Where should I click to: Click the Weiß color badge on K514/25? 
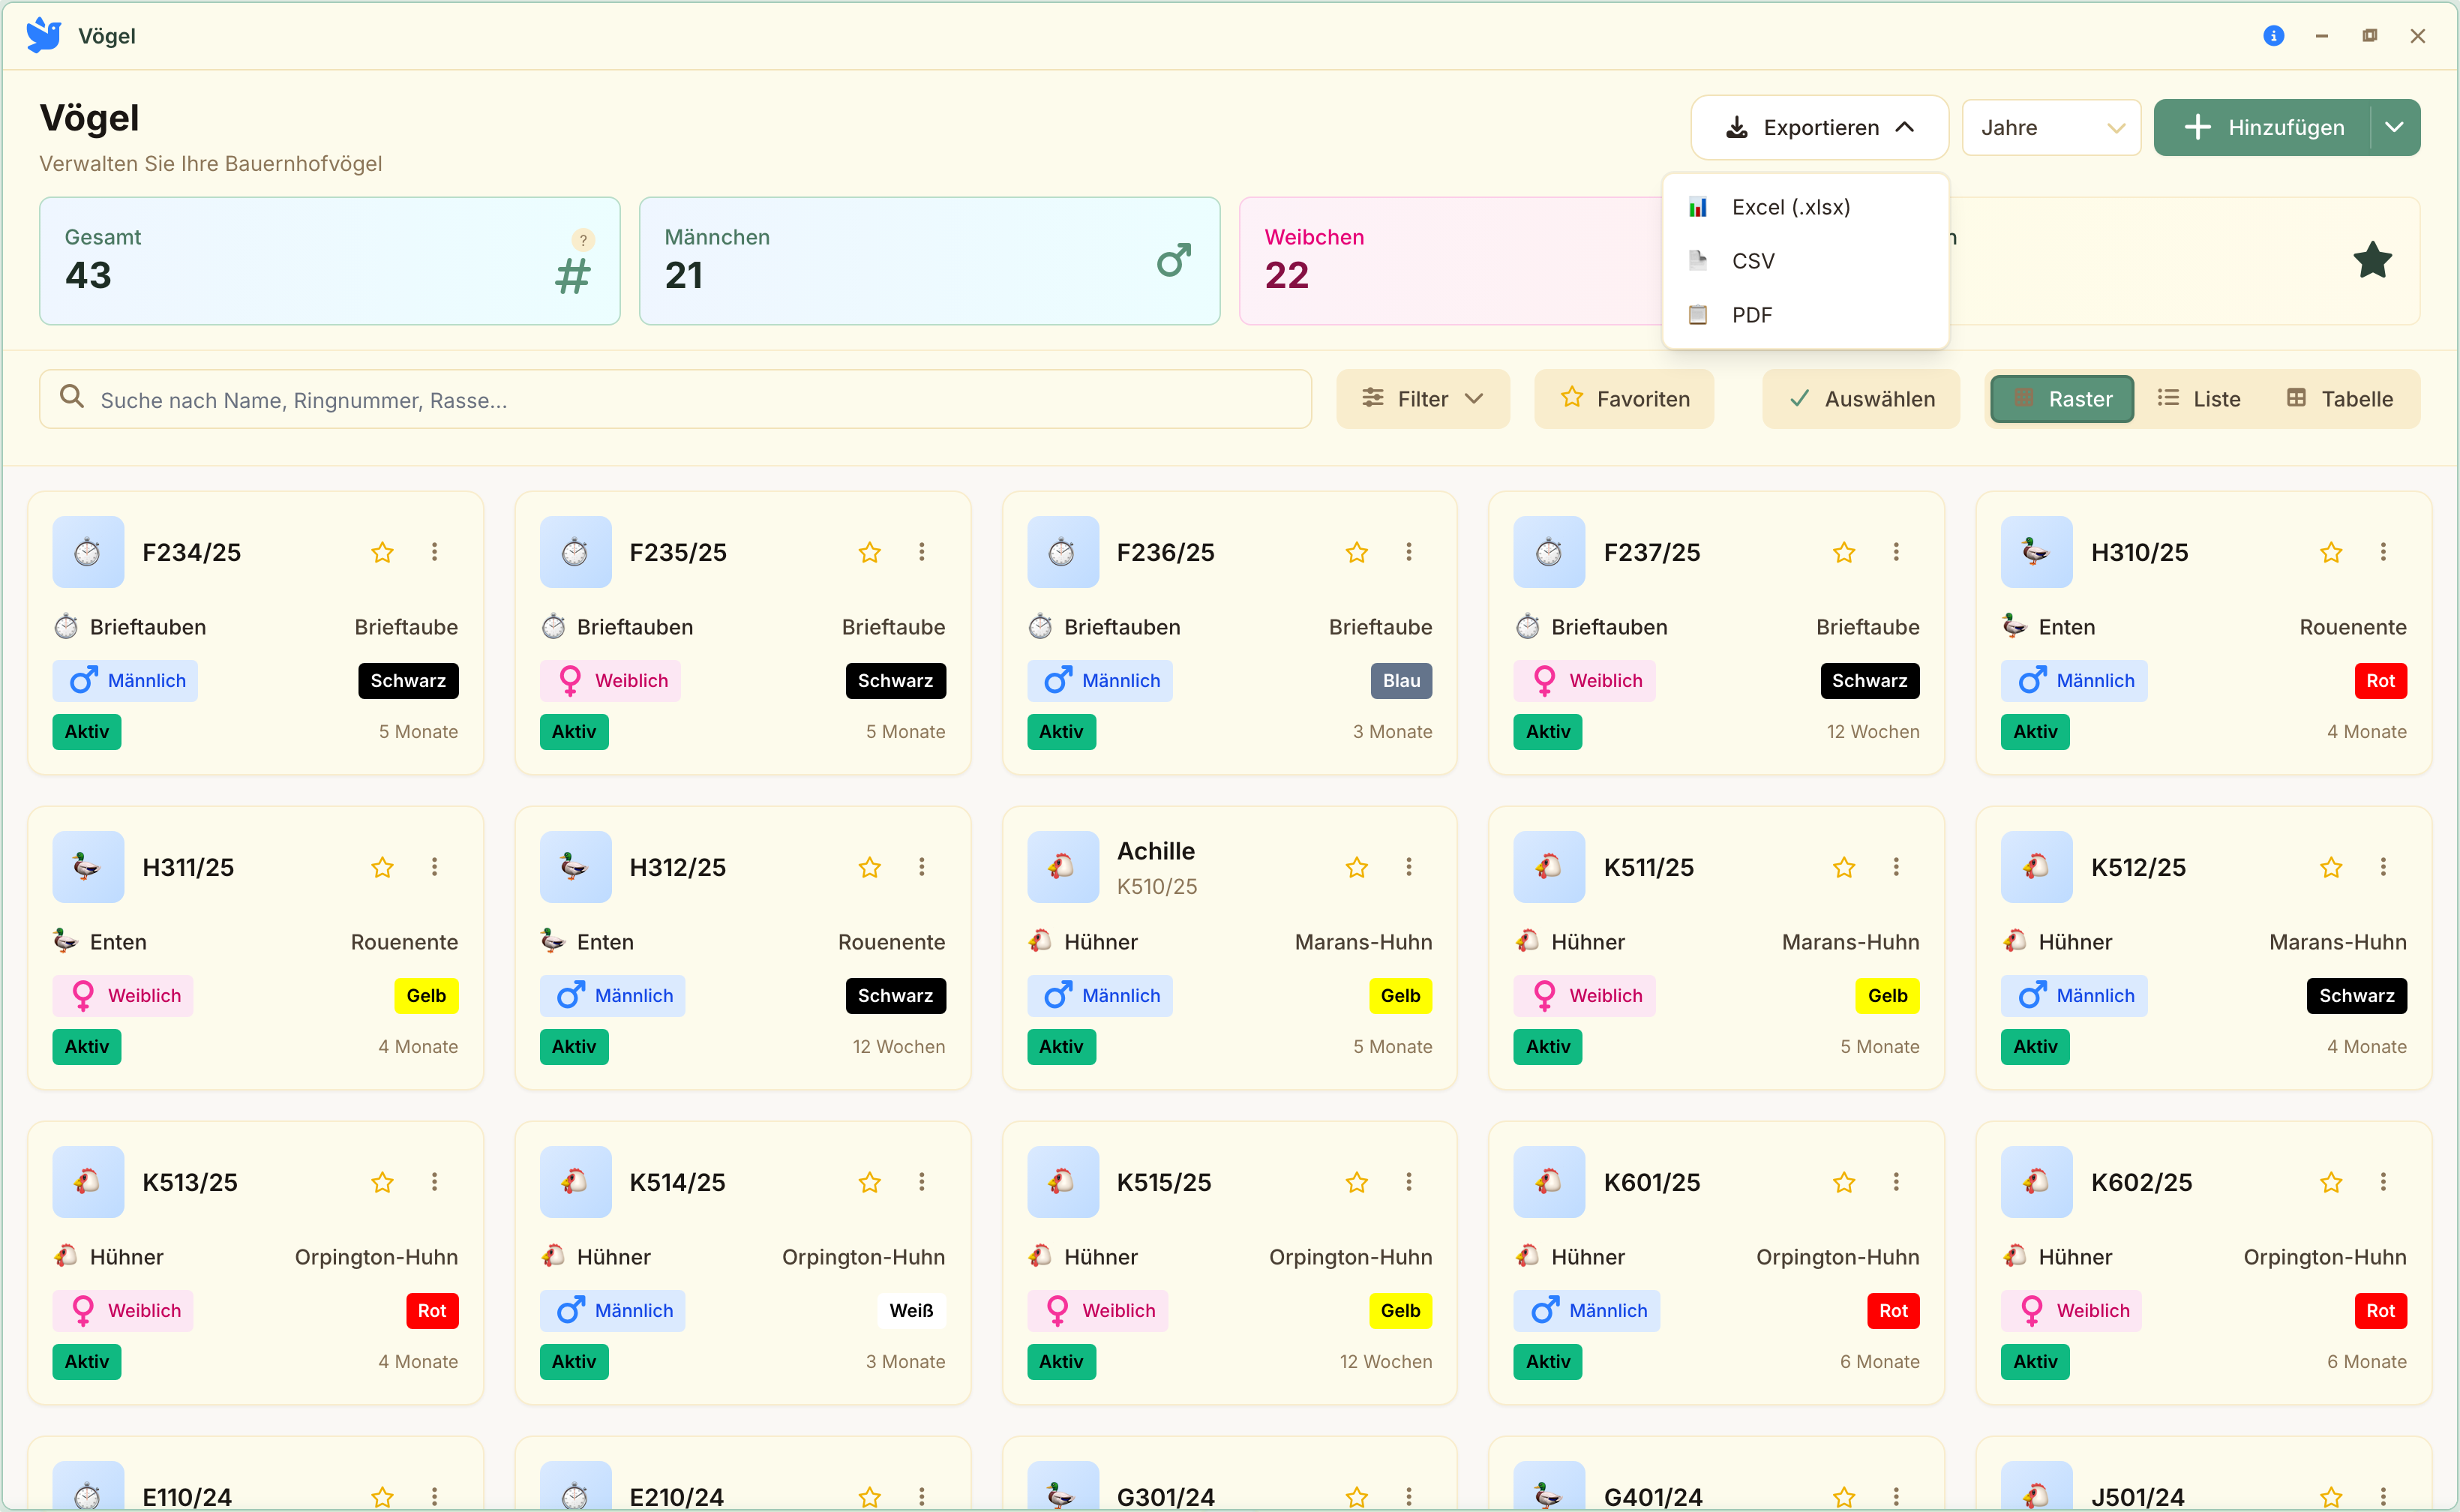[x=911, y=1311]
